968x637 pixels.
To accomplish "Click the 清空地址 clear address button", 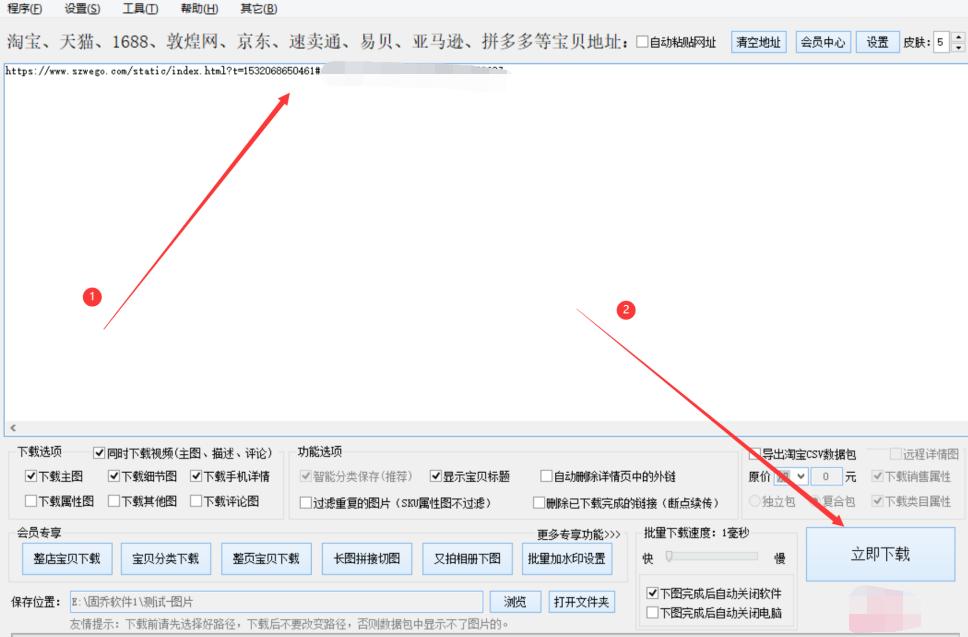I will pos(759,42).
